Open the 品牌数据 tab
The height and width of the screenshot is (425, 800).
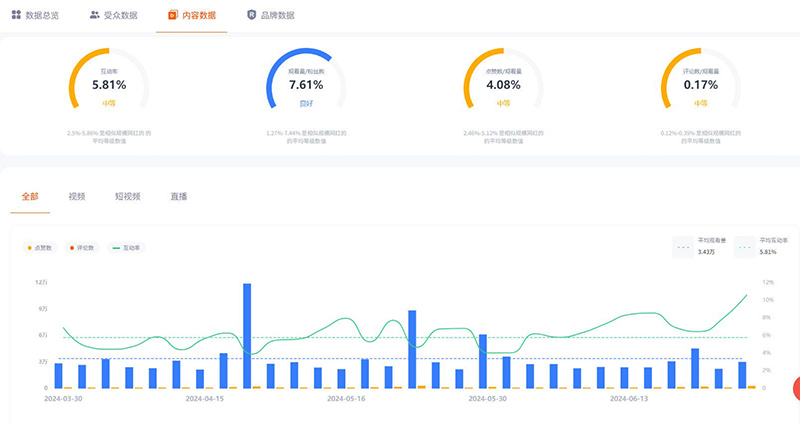[x=277, y=15]
